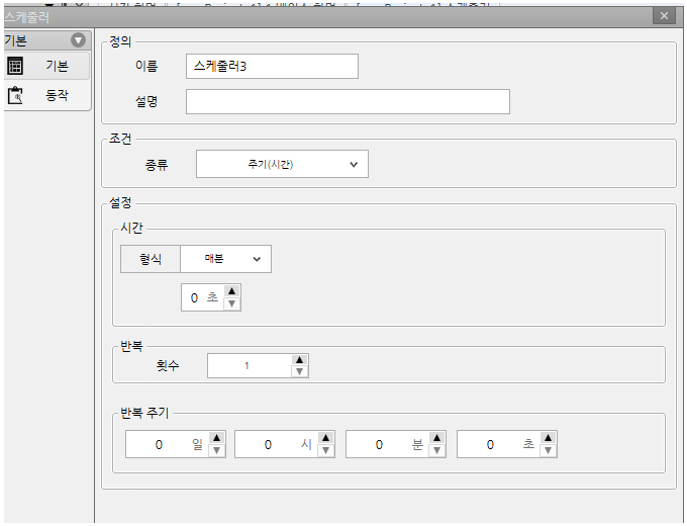Click the 횟수 label

click(167, 365)
